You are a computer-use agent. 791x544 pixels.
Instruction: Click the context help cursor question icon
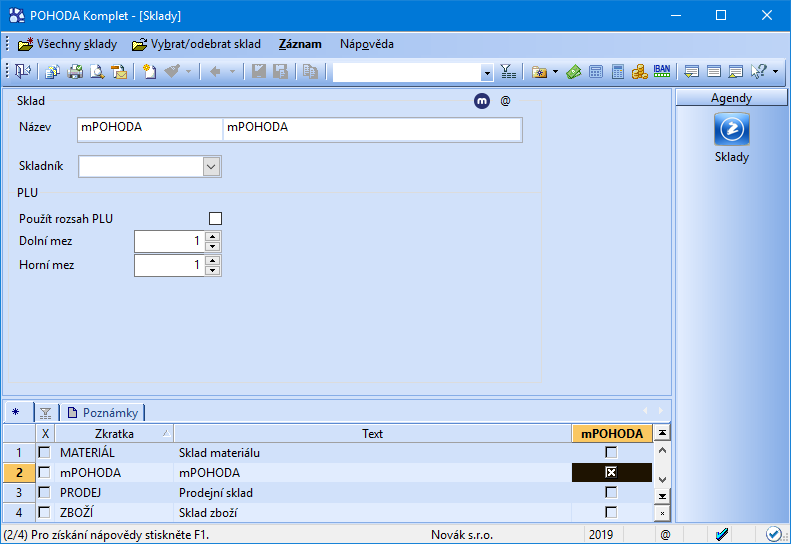pos(759,72)
